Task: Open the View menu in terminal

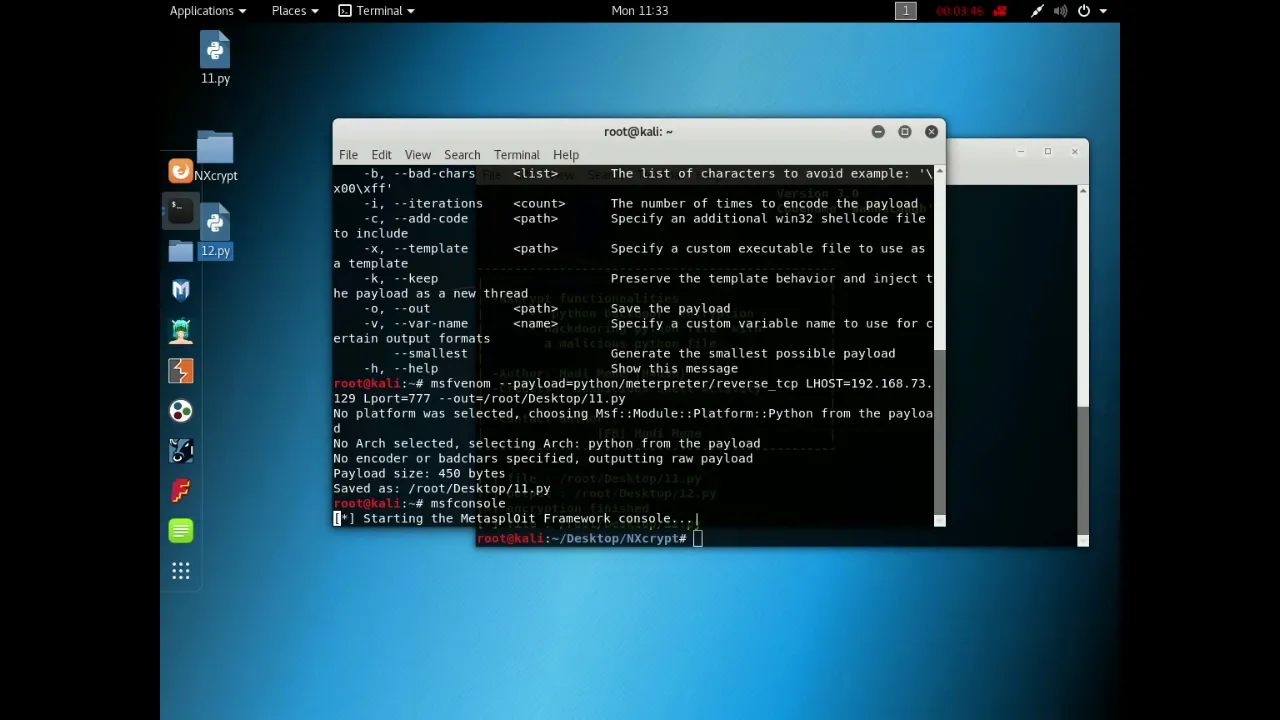Action: (x=418, y=155)
